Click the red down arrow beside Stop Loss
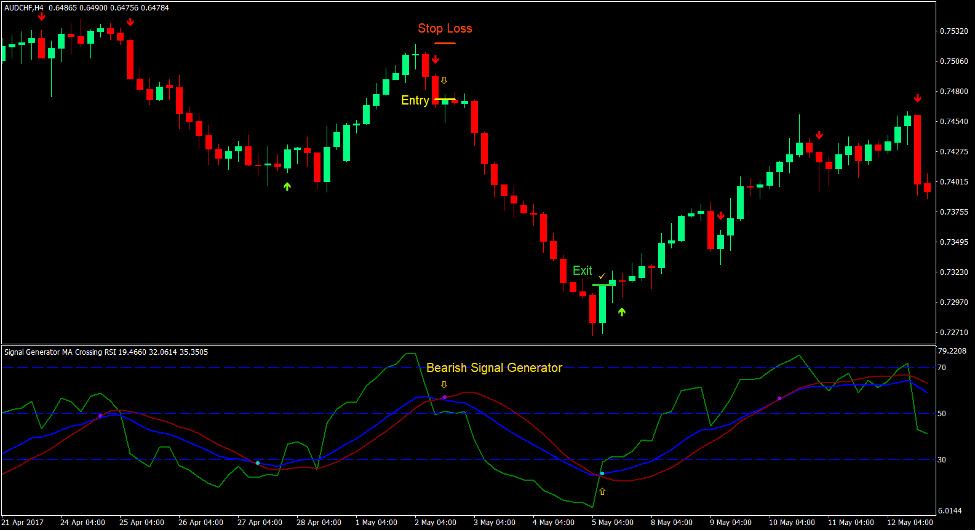Screen dimensions: 977x531 (x=436, y=60)
